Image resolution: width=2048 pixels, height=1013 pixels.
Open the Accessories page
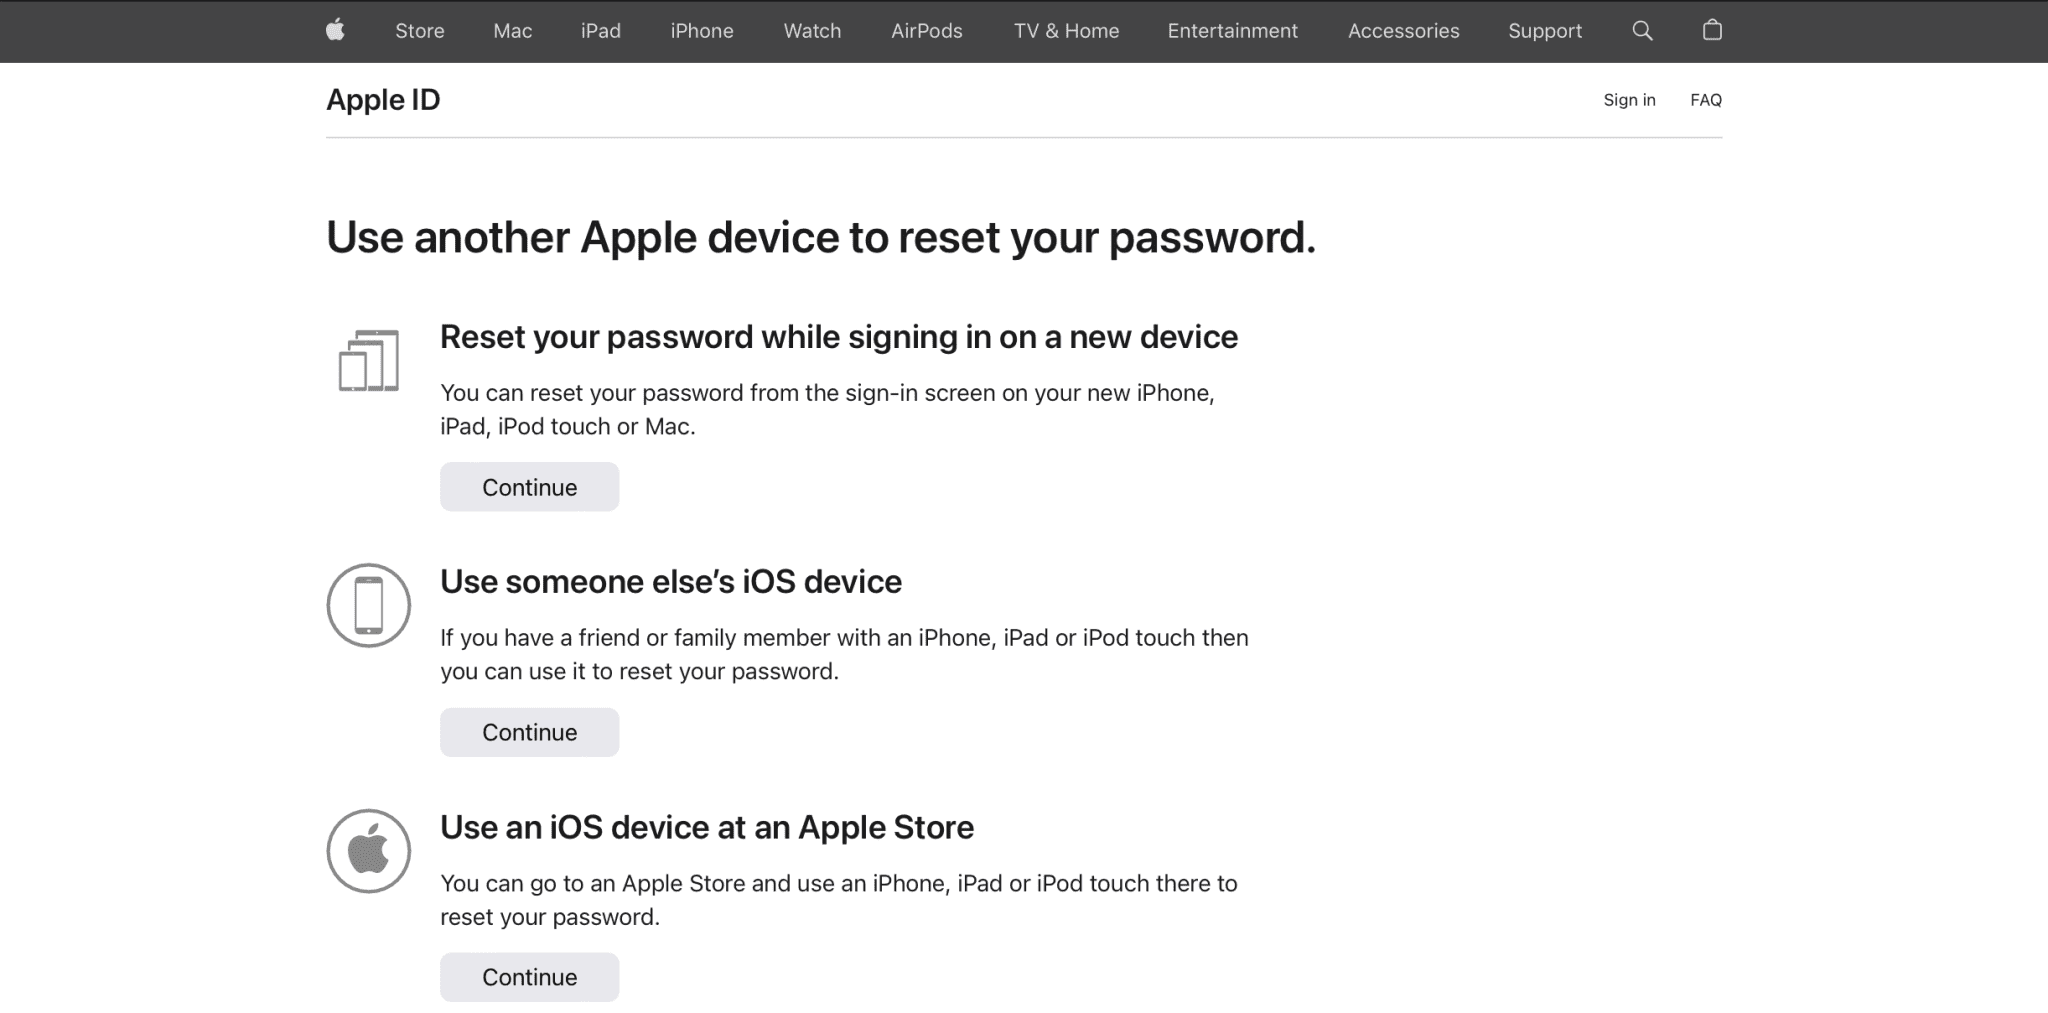1403,31
